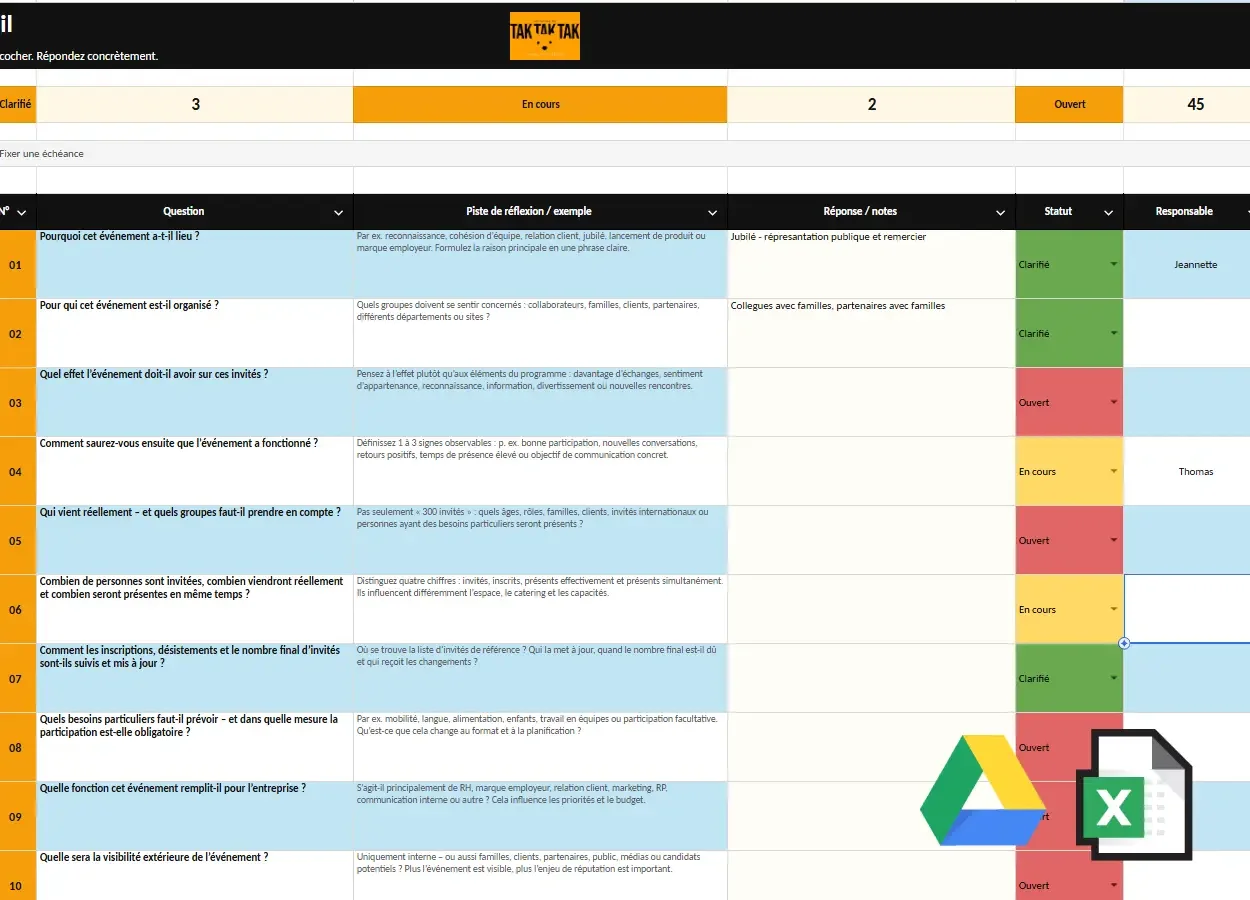Open status dropdown for row 01

[1114, 264]
